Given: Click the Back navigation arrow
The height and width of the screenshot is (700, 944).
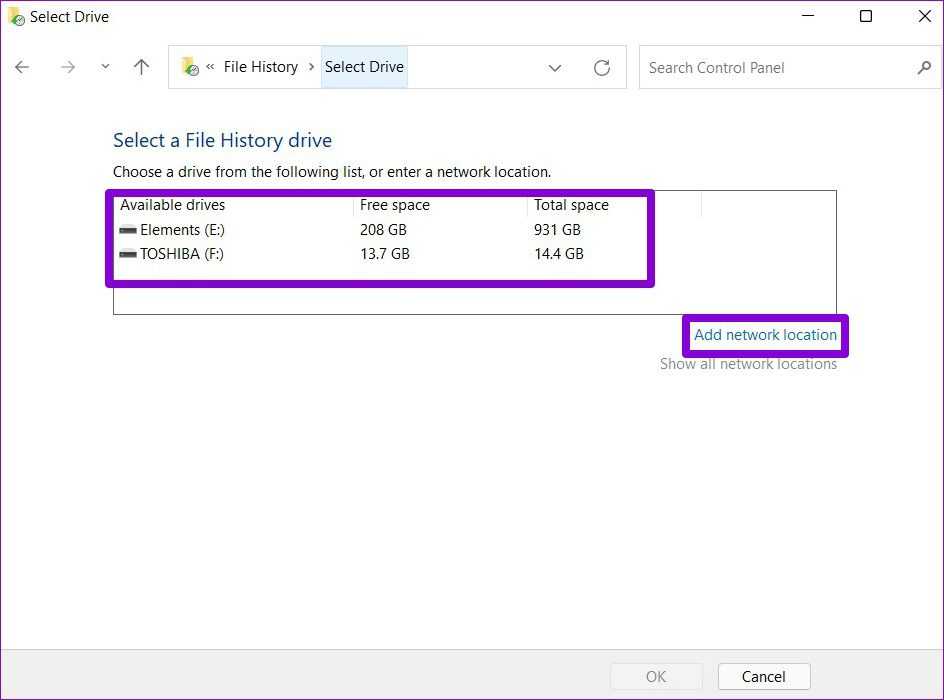Looking at the screenshot, I should tap(22, 67).
